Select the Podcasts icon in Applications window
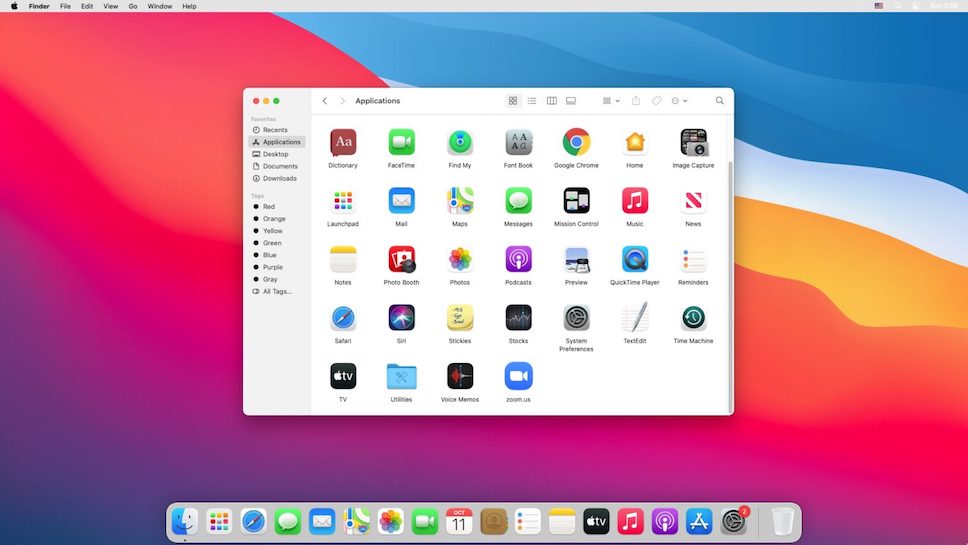Viewport: 968px width, 545px height. click(518, 260)
